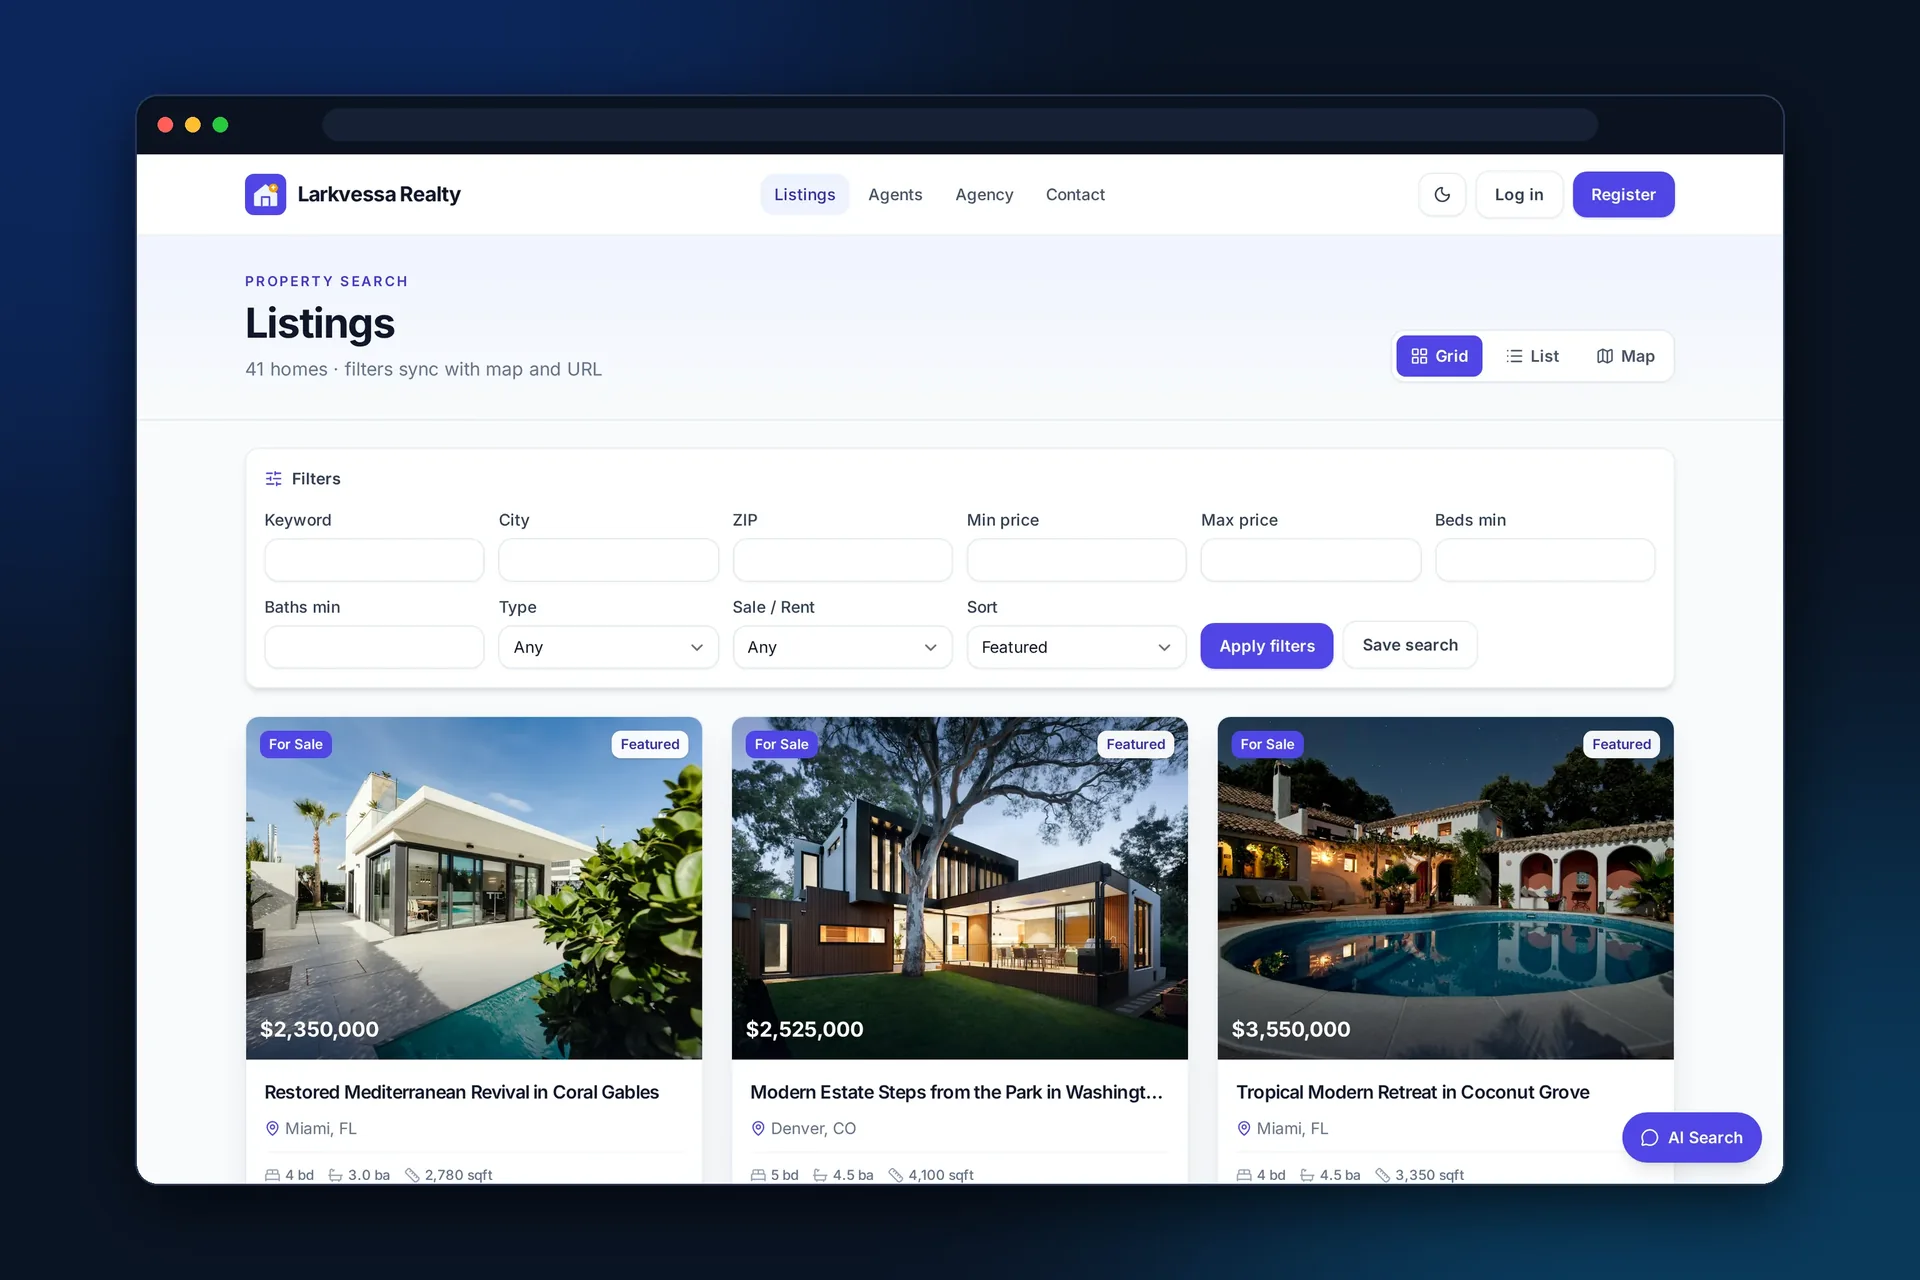Focus the Keyword input field
Screen dimensions: 1920x1280
coord(374,560)
